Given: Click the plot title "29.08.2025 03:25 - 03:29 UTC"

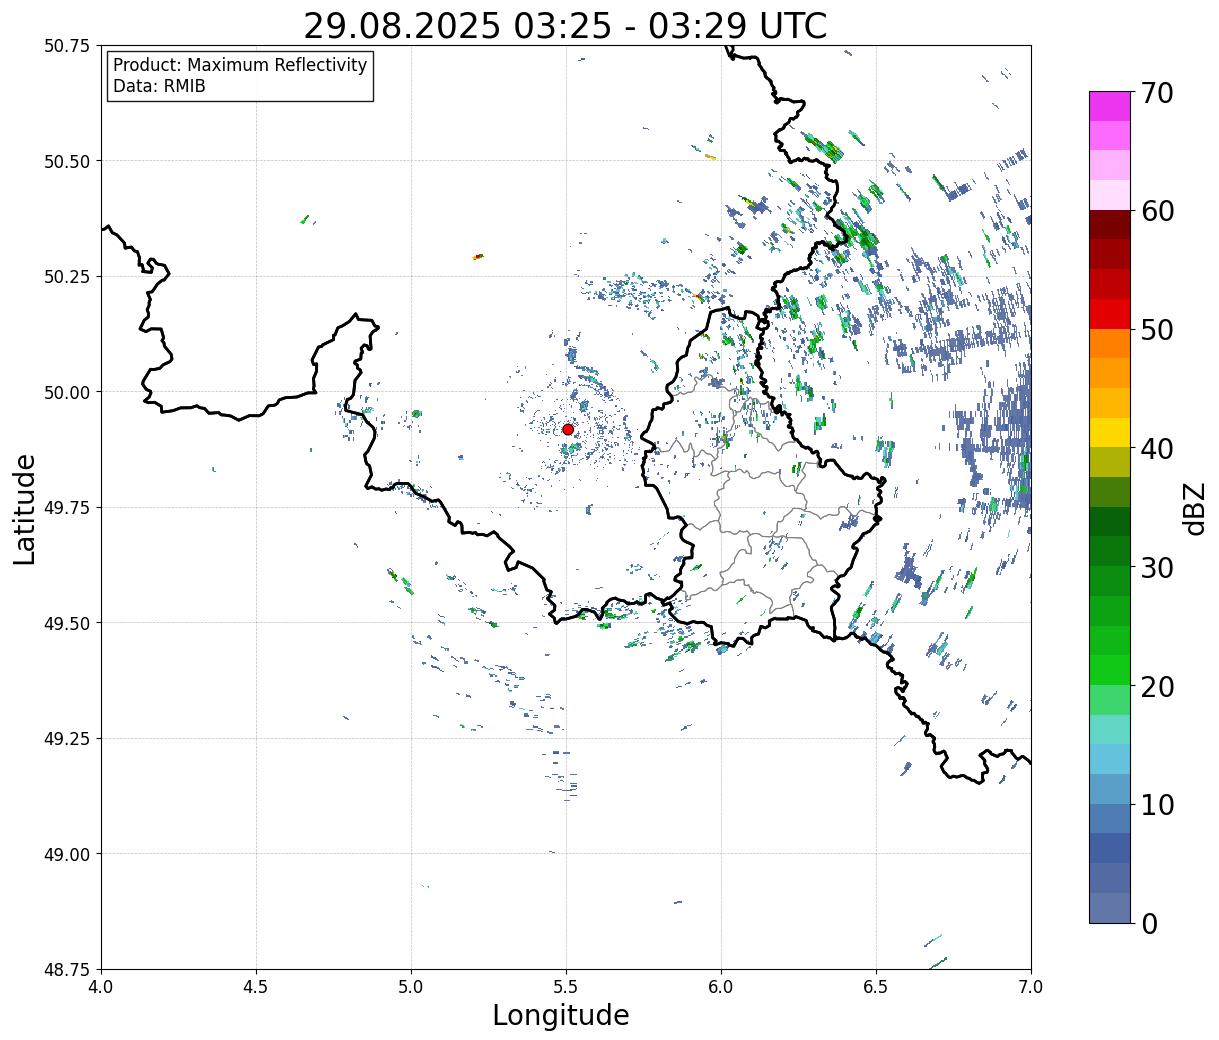Looking at the screenshot, I should coord(565,26).
